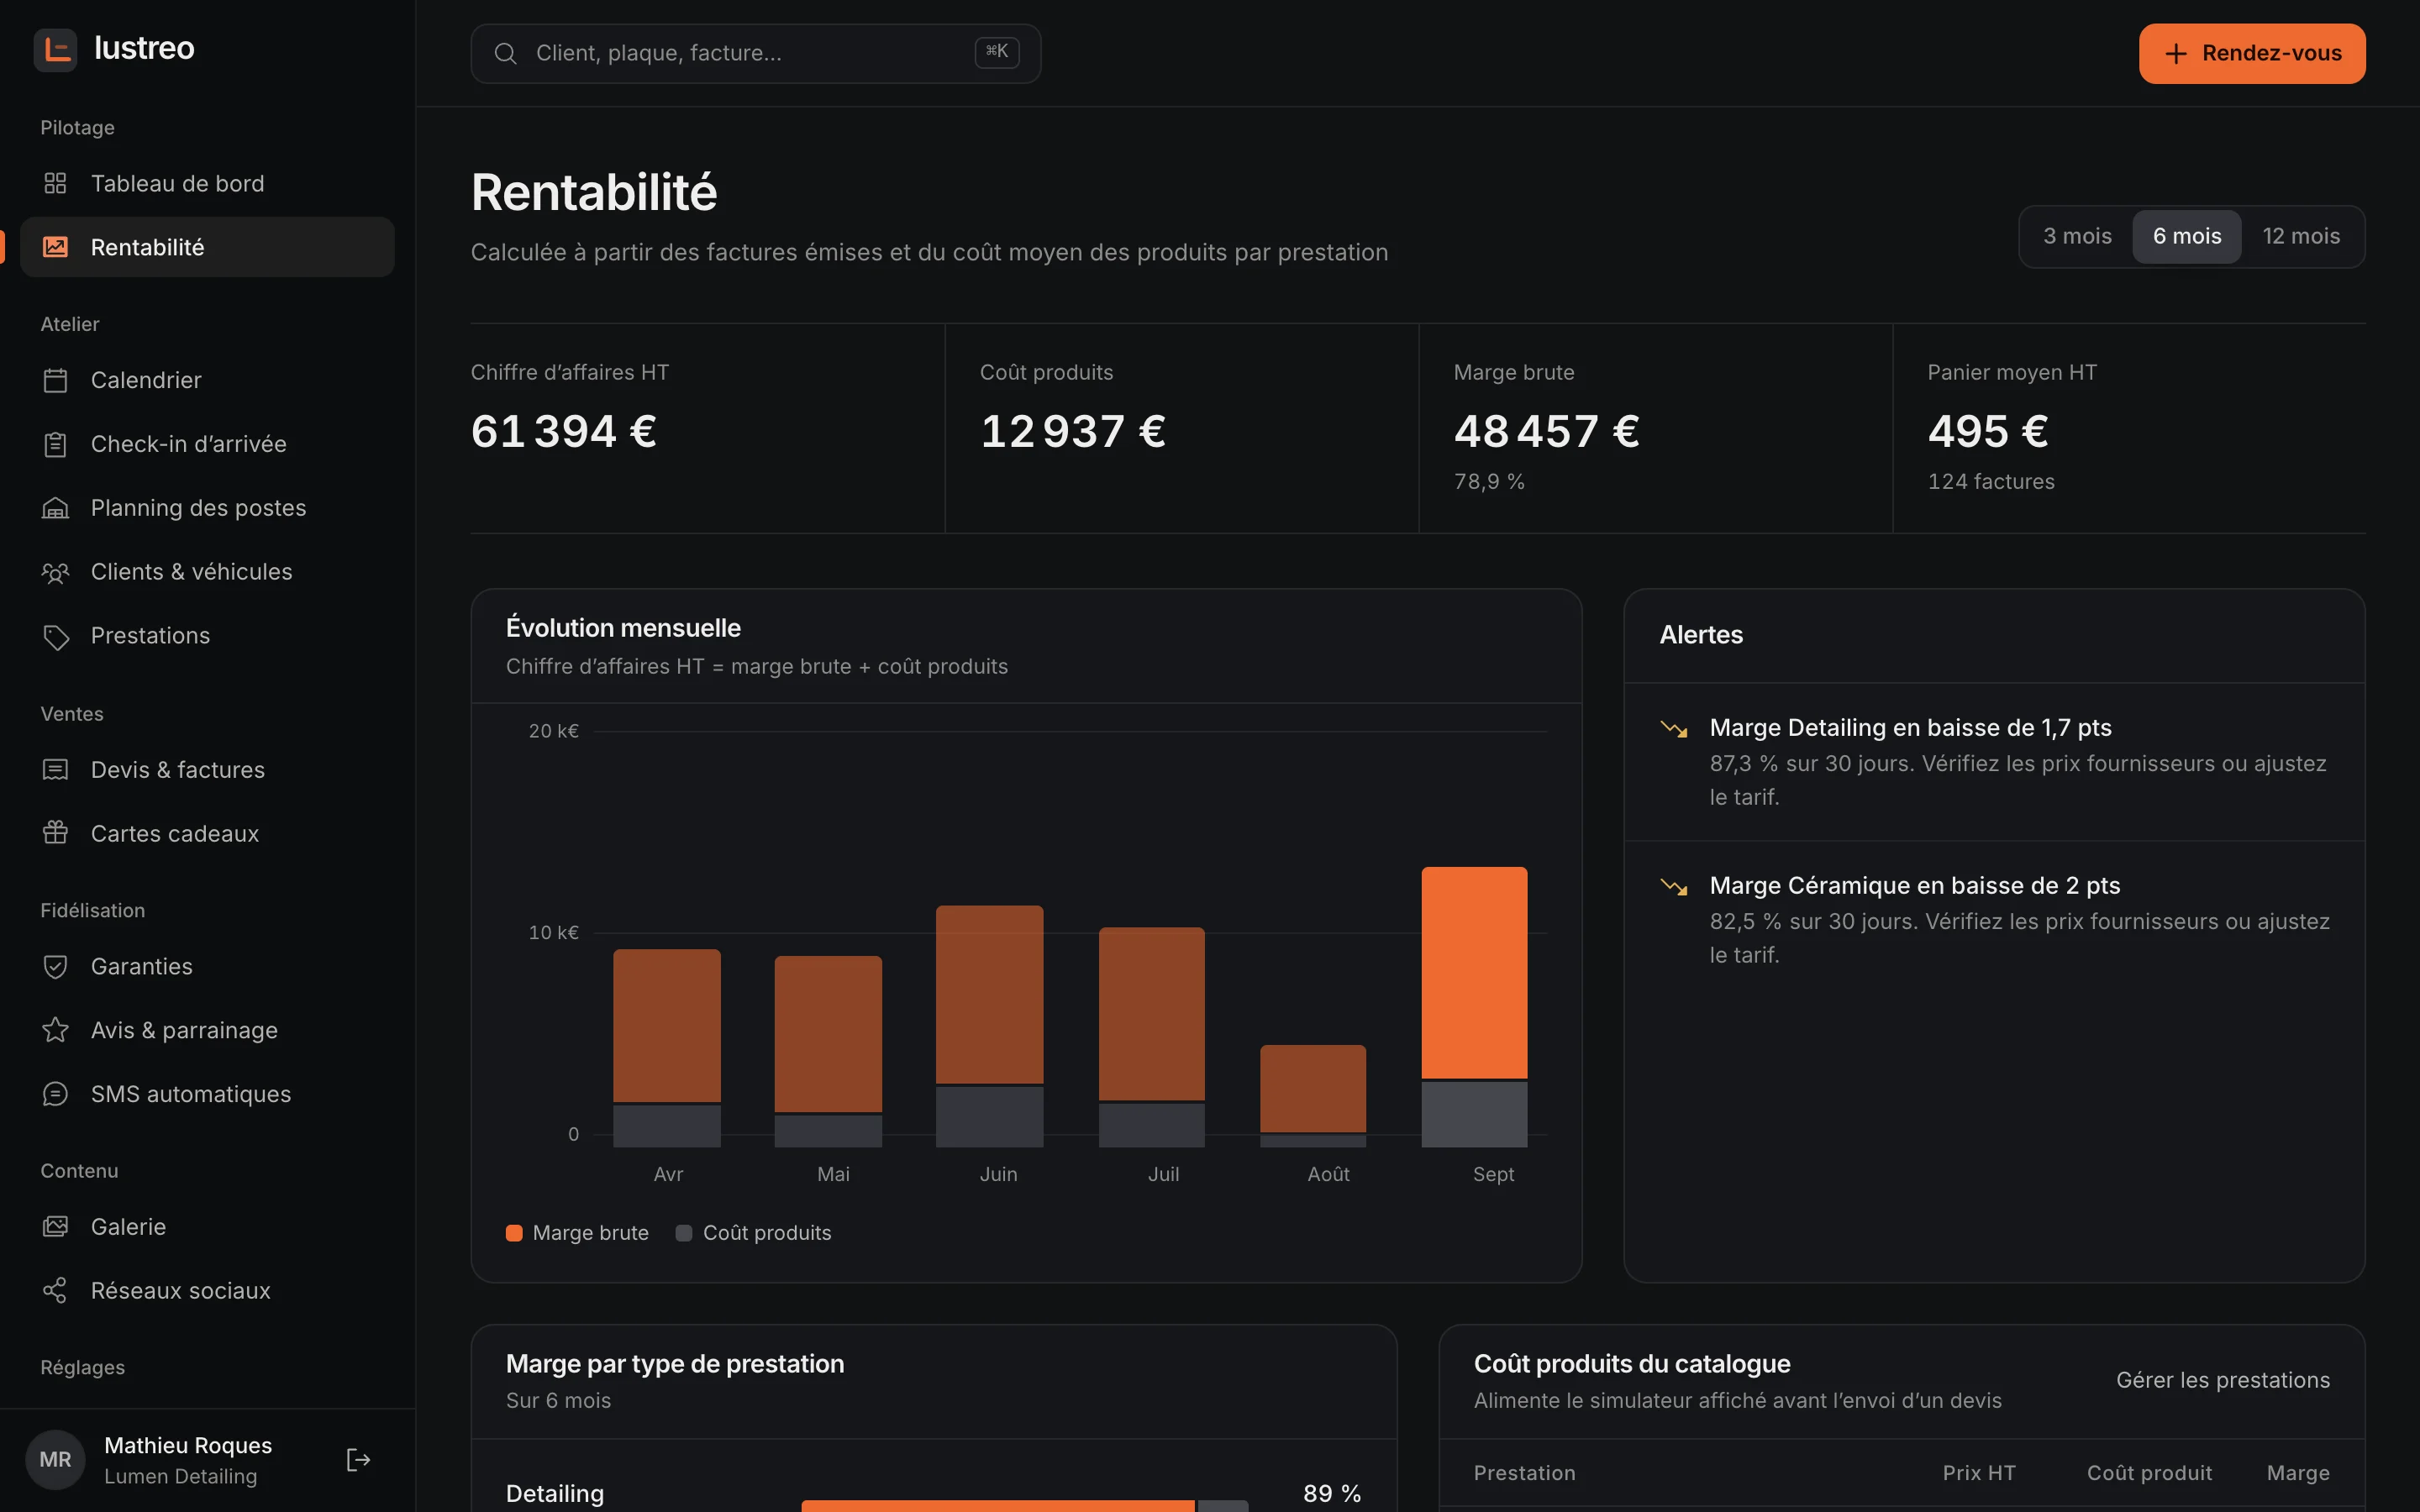Click the 124 factures text
The height and width of the screenshot is (1512, 2420).
point(1991,482)
